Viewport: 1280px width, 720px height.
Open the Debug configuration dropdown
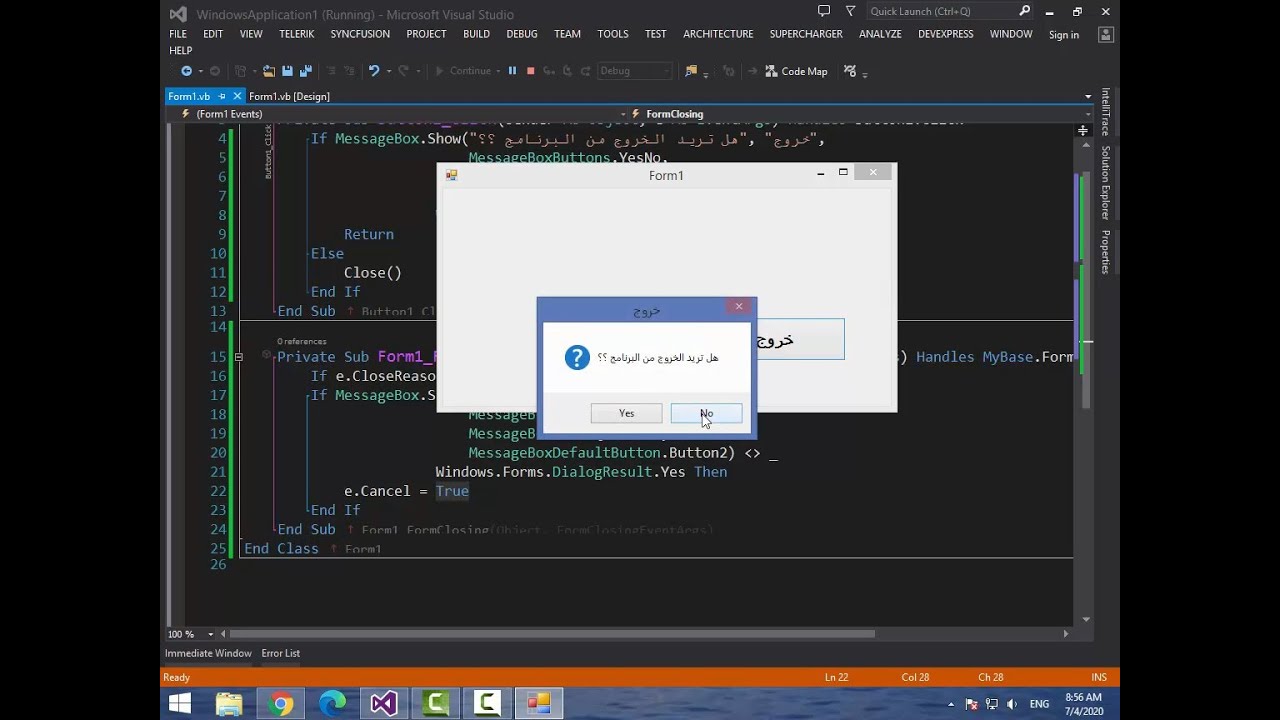634,71
